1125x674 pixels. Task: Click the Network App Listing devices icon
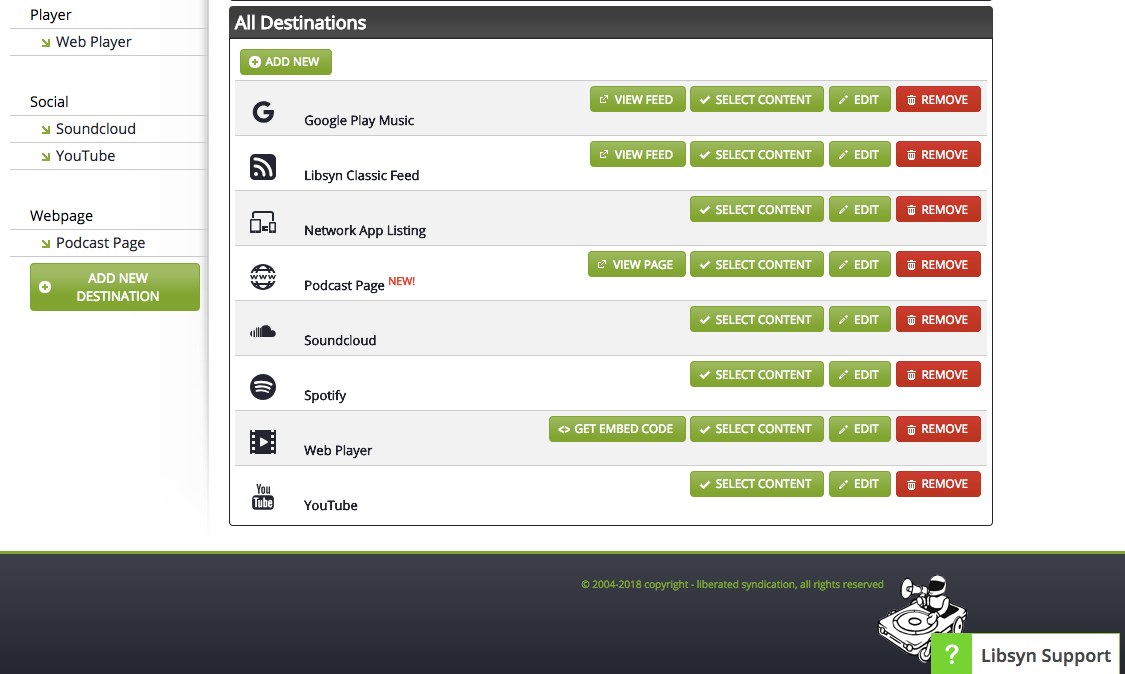point(263,223)
